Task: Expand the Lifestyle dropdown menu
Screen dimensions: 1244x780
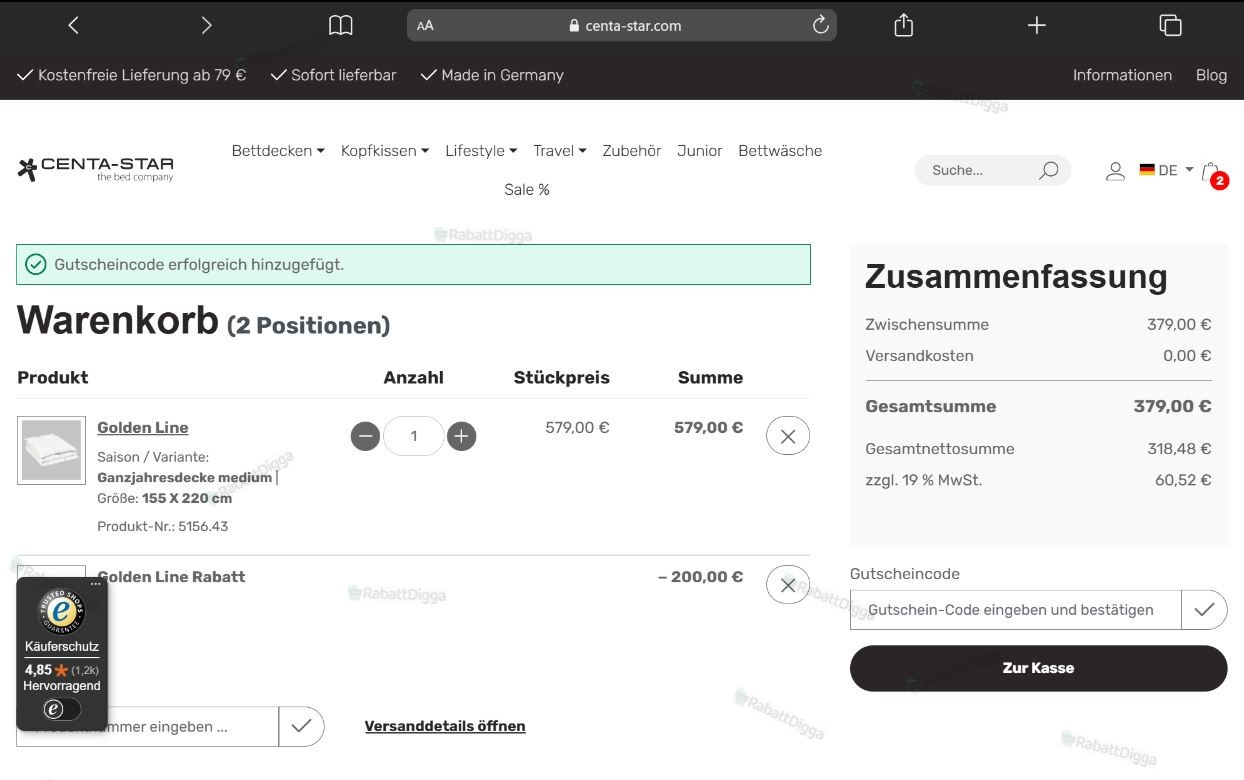Action: [481, 151]
